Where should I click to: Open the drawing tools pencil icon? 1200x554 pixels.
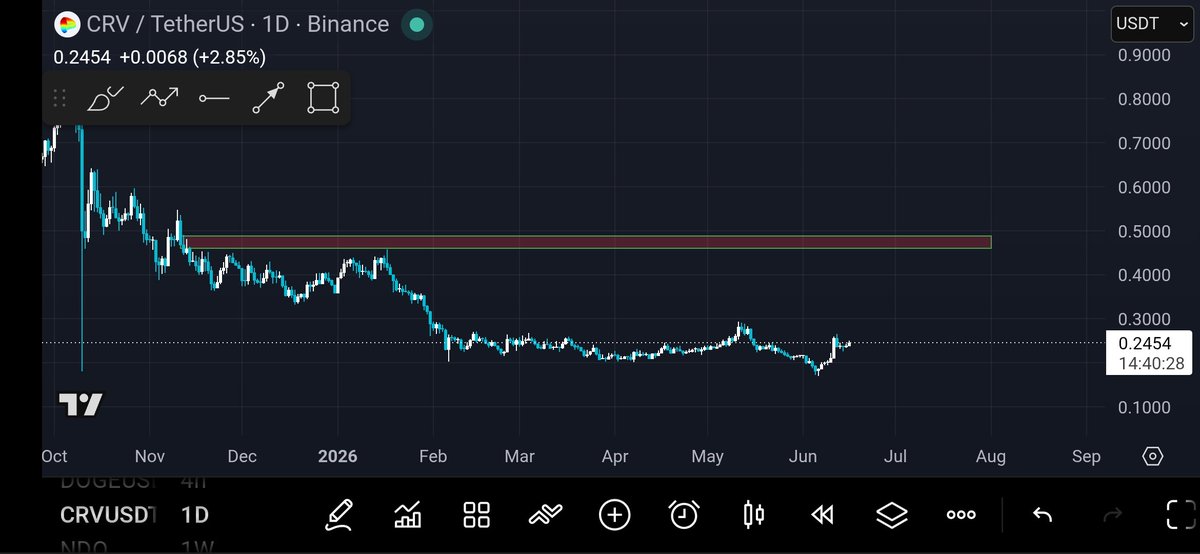(340, 515)
